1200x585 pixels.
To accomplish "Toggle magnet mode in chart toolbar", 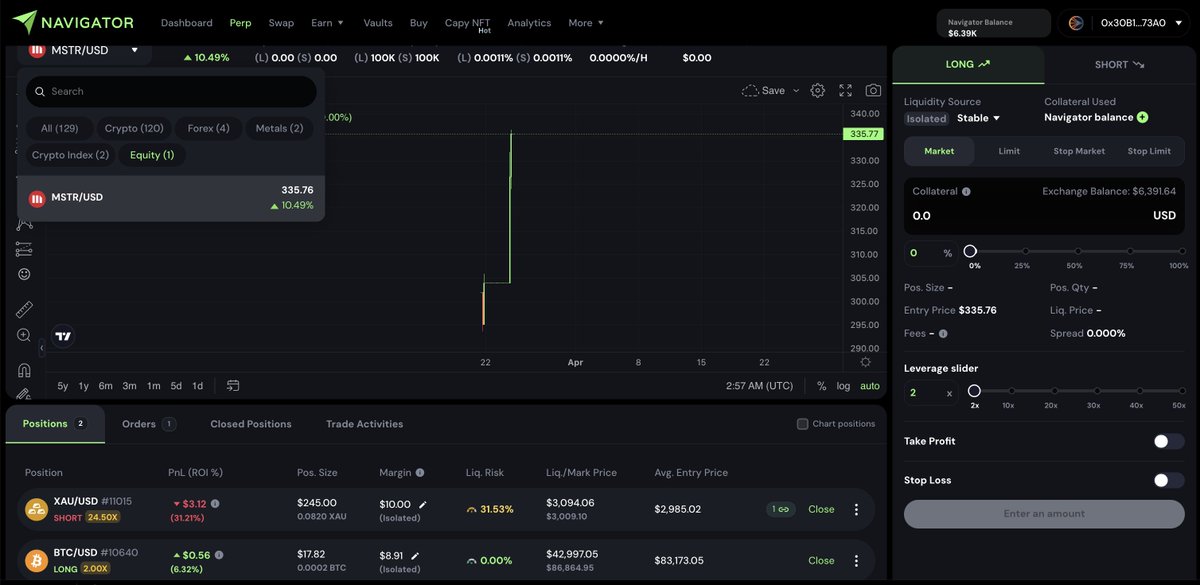I will 24,369.
